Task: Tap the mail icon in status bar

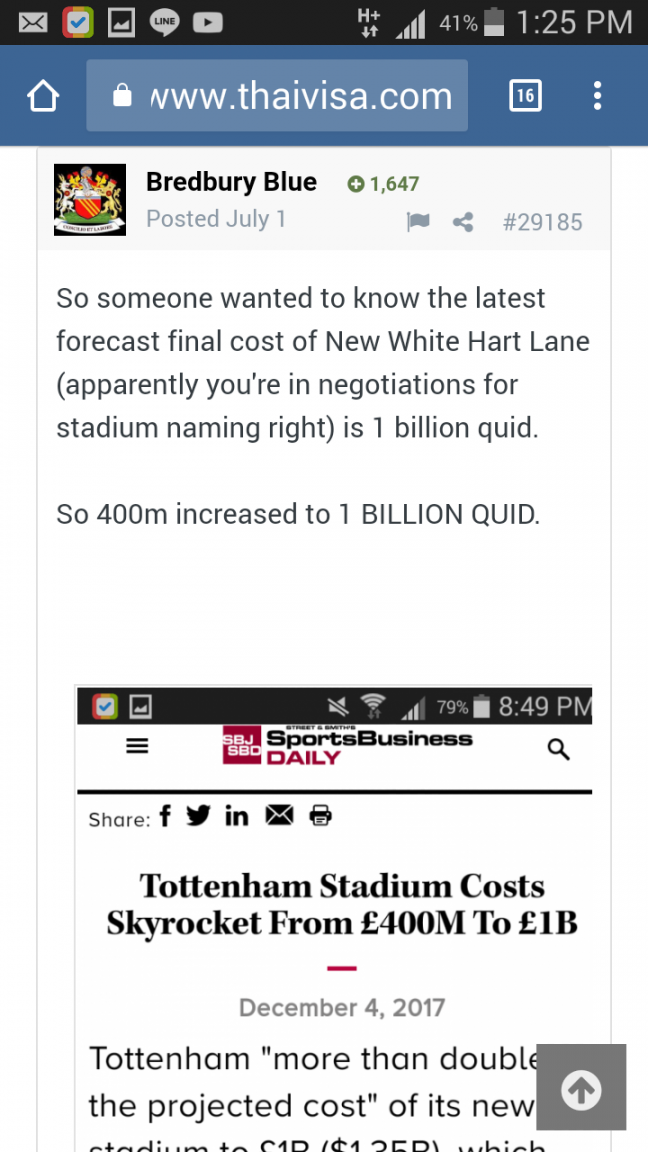Action: point(33,23)
